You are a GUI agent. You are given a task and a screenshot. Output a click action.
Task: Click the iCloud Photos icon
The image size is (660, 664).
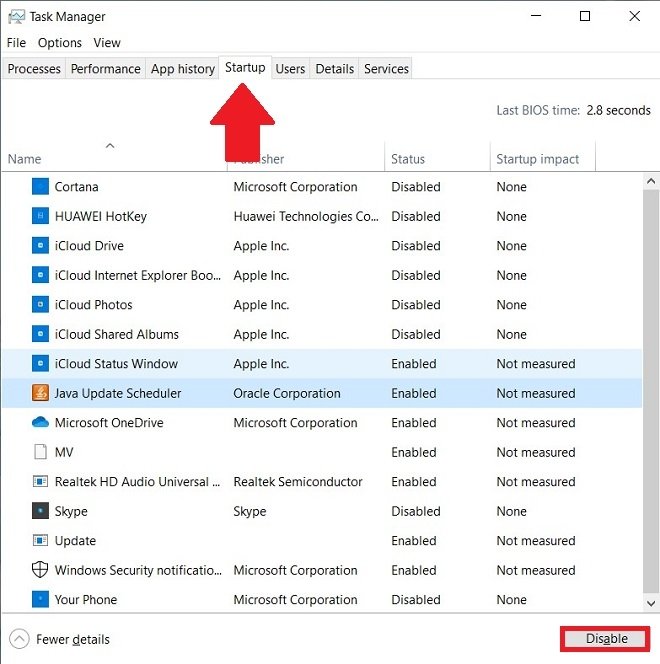40,304
